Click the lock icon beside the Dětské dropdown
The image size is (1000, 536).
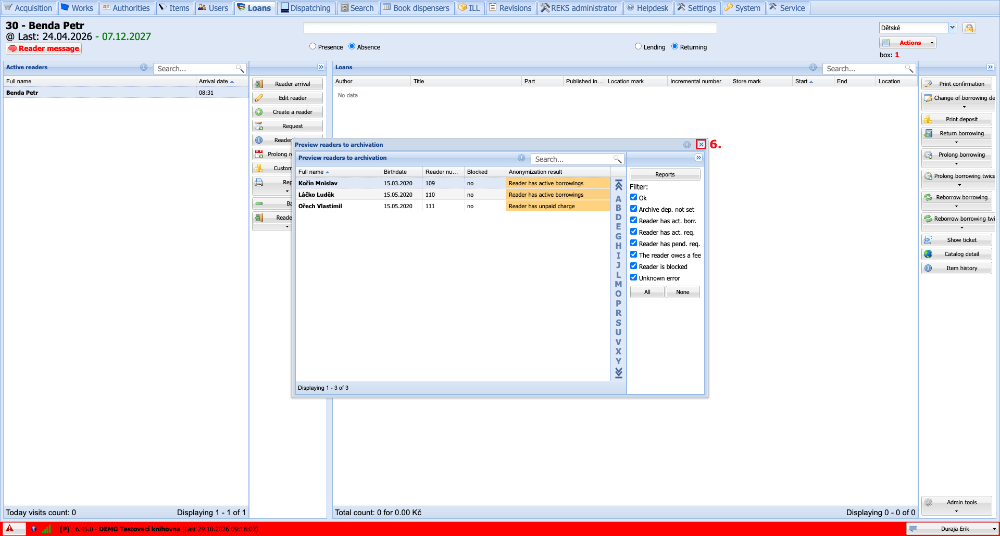[969, 28]
